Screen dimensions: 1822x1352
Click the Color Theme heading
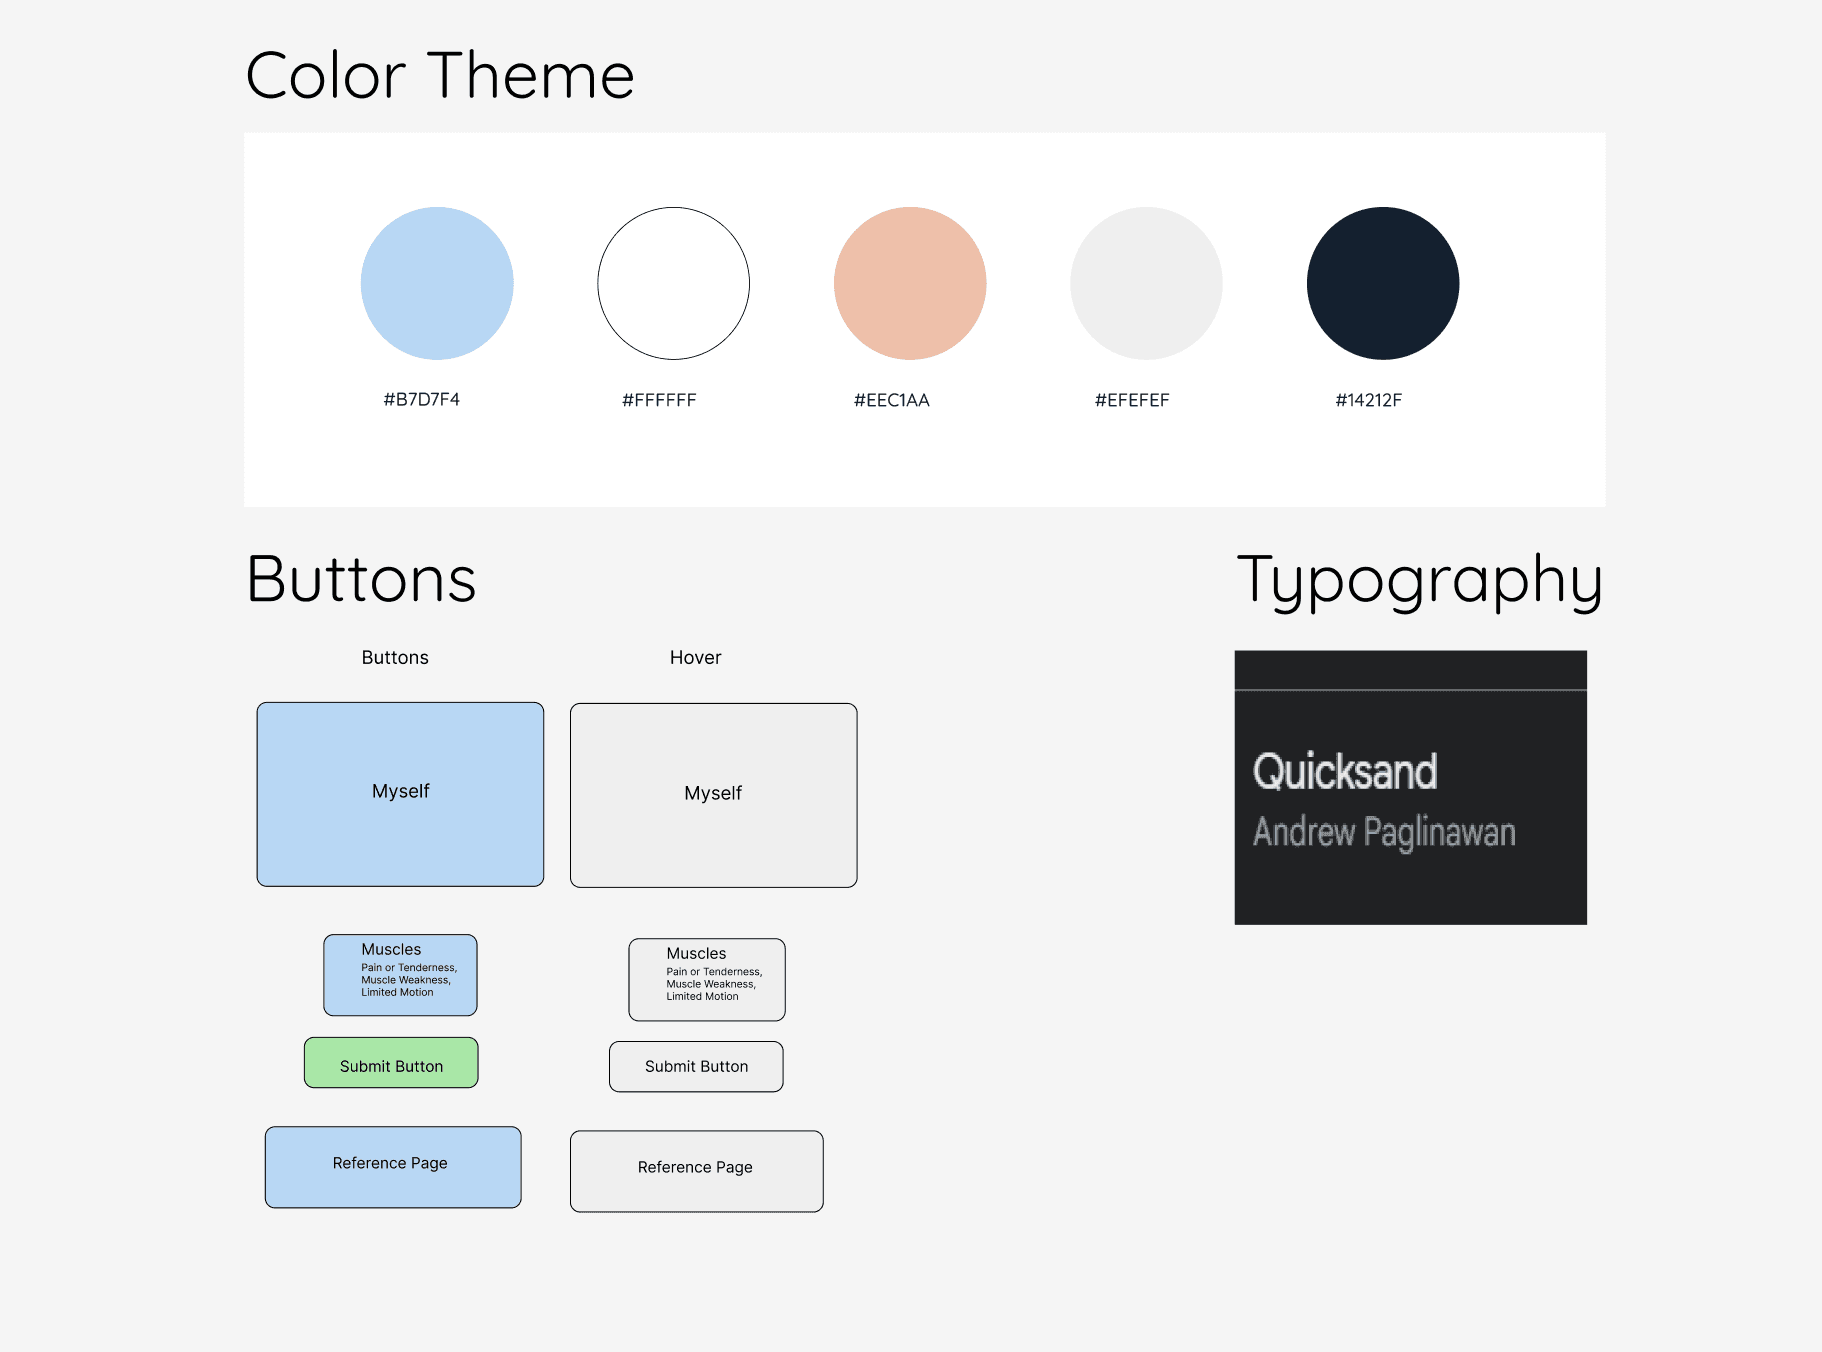(439, 73)
